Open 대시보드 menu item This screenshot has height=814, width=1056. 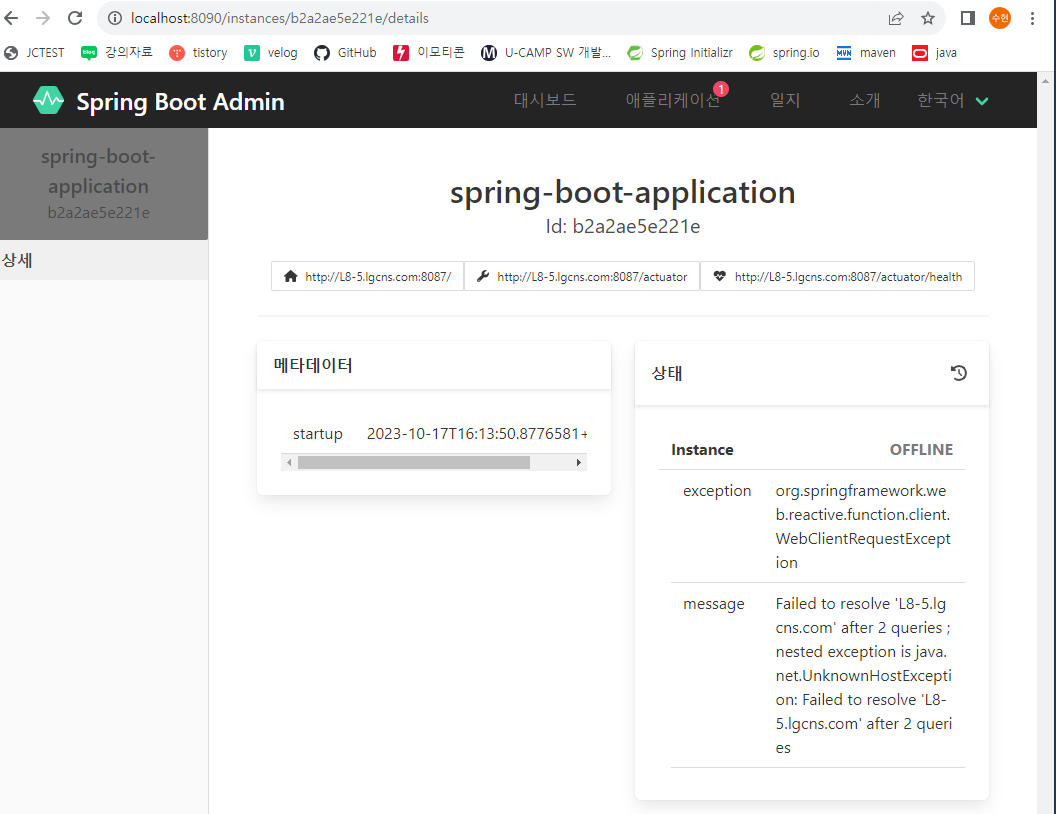(x=545, y=100)
